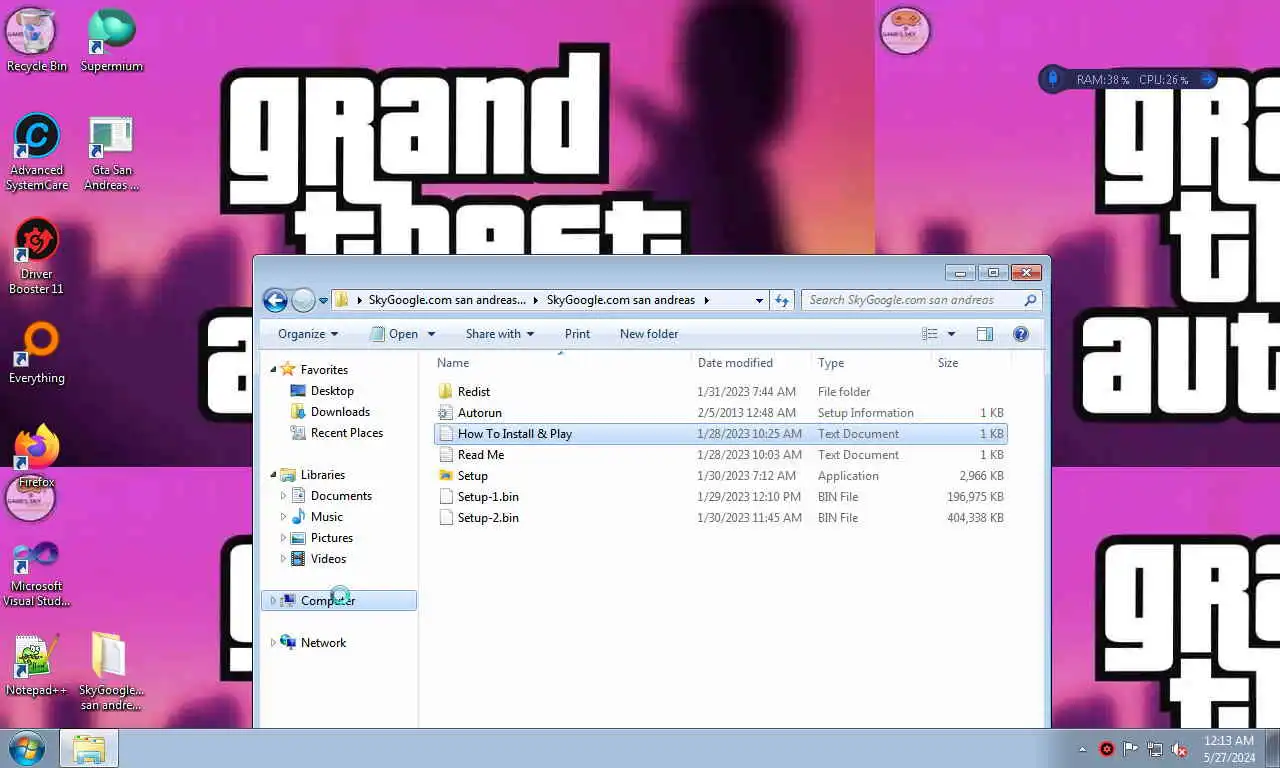Image resolution: width=1280 pixels, height=768 pixels.
Task: Launch Driver Booster 11 shortcut
Action: tap(37, 256)
